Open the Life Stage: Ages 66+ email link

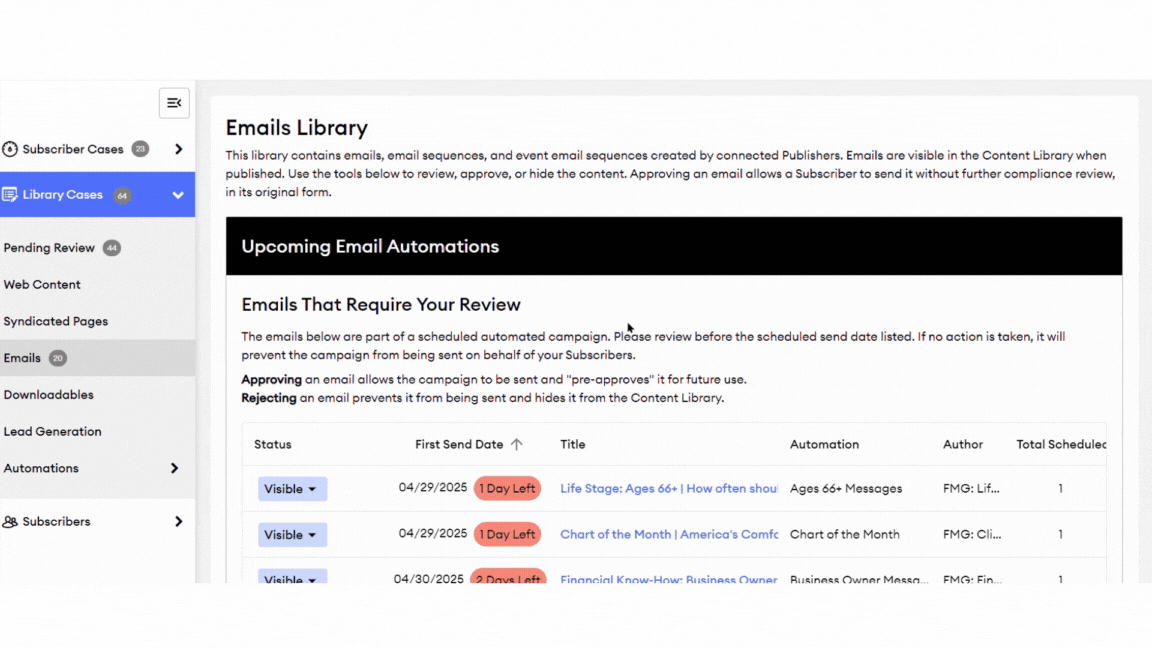pos(668,489)
